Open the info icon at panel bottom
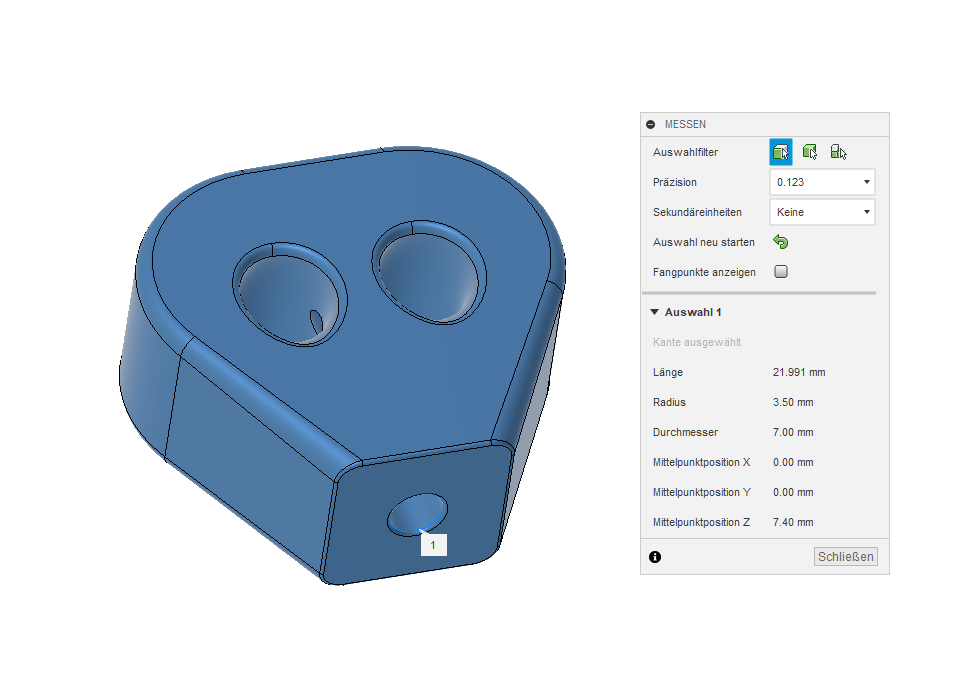The width and height of the screenshot is (966, 674). point(655,557)
